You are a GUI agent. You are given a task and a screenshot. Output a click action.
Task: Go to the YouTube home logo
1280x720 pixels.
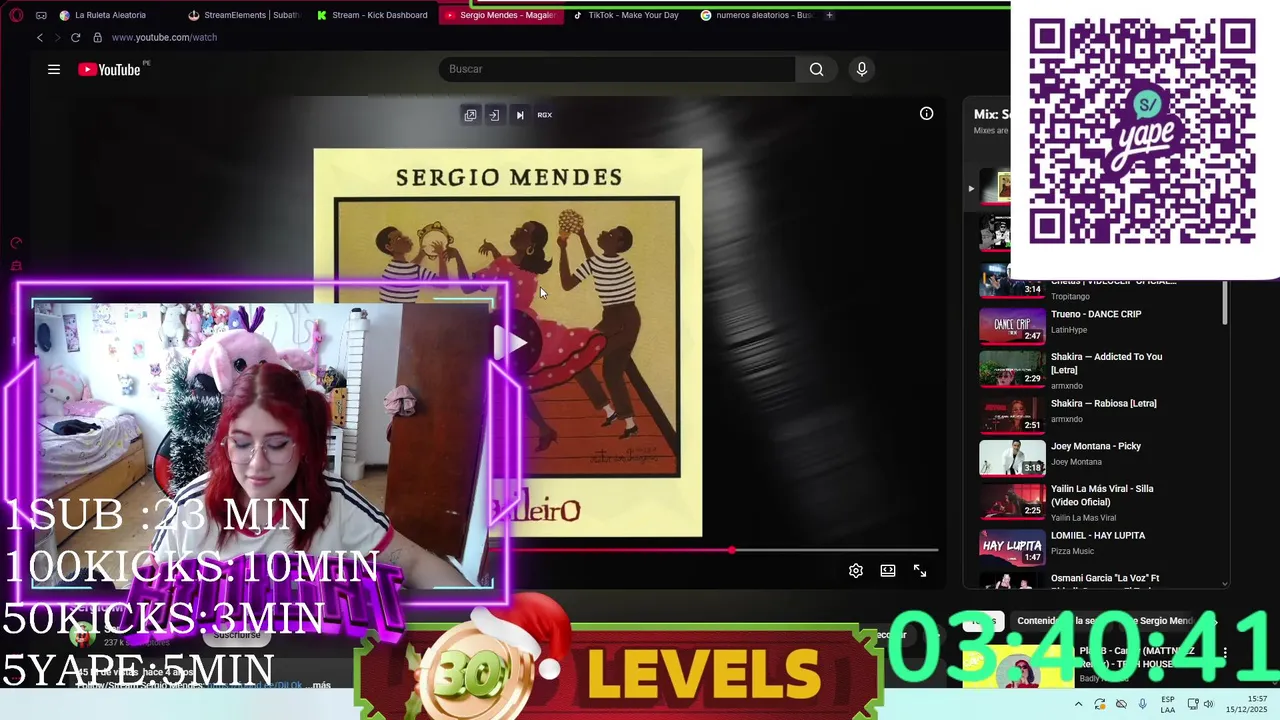[x=109, y=69]
